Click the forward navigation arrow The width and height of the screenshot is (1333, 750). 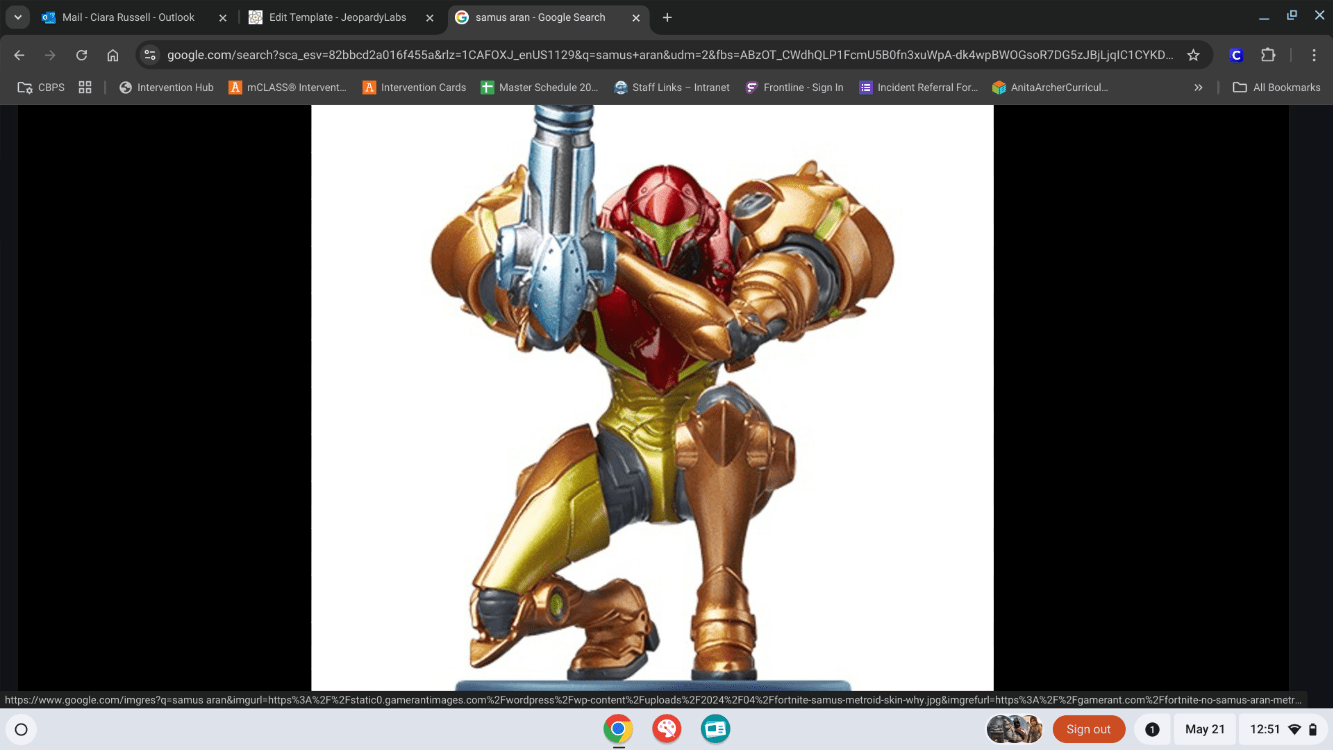pos(50,55)
